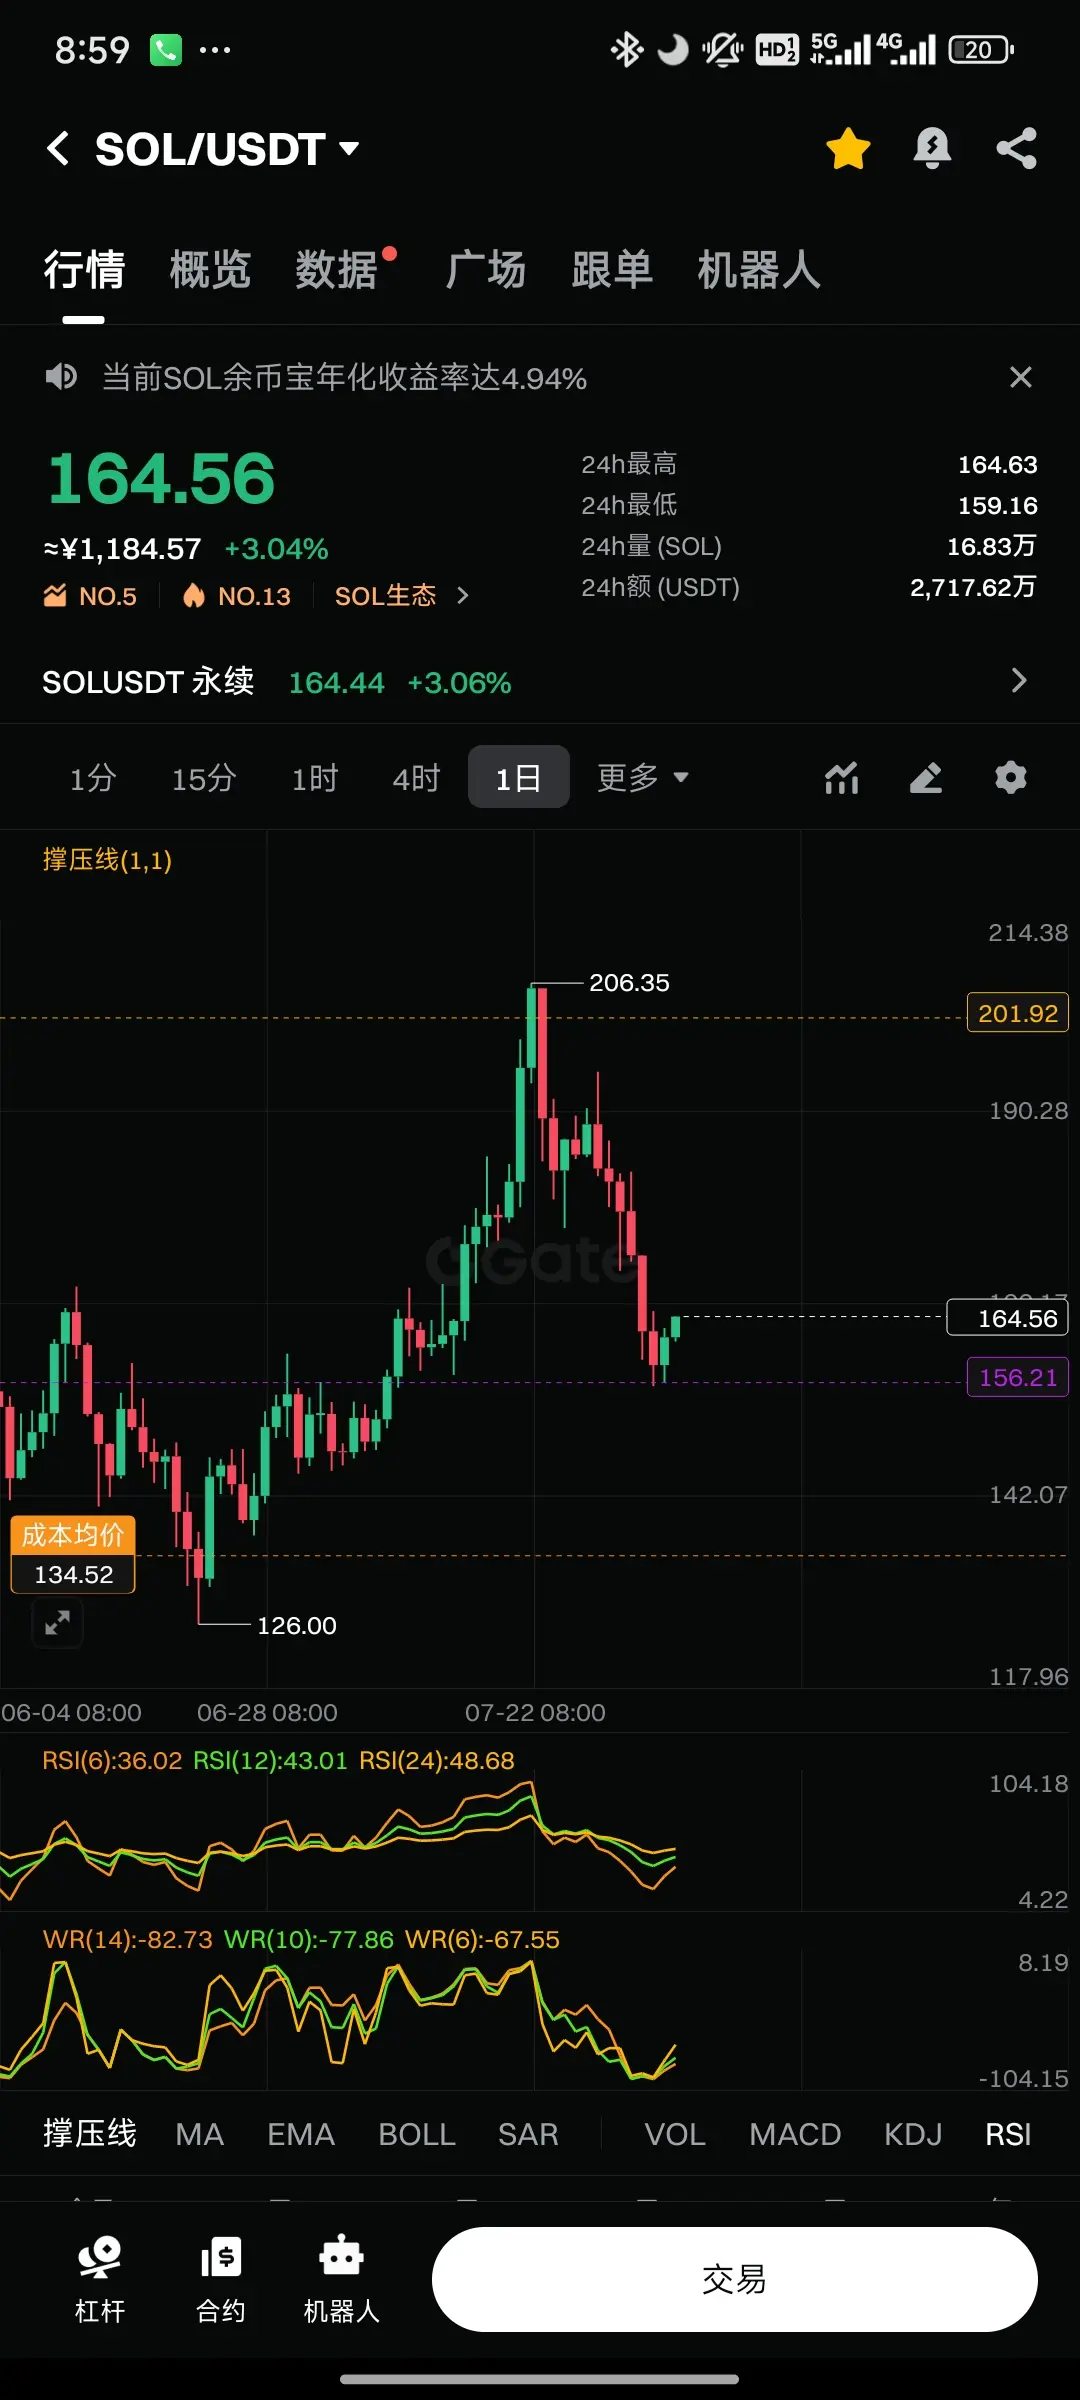Tap the chevron on SOLUSDT 永续 row
The width and height of the screenshot is (1080, 2400).
(1018, 681)
